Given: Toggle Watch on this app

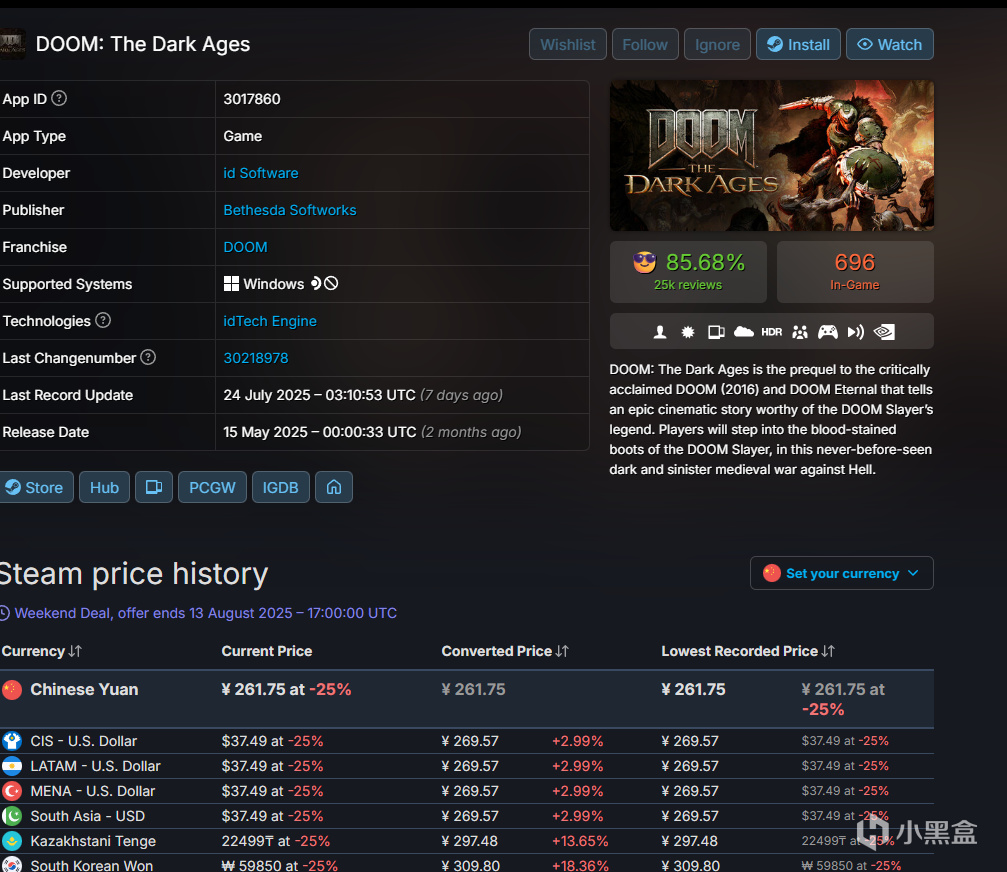Looking at the screenshot, I should [889, 44].
